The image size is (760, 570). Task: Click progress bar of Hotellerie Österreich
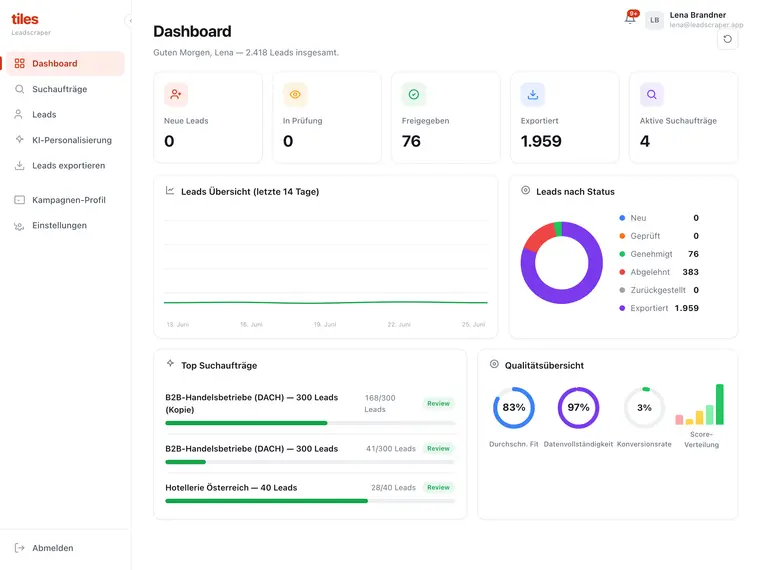310,501
